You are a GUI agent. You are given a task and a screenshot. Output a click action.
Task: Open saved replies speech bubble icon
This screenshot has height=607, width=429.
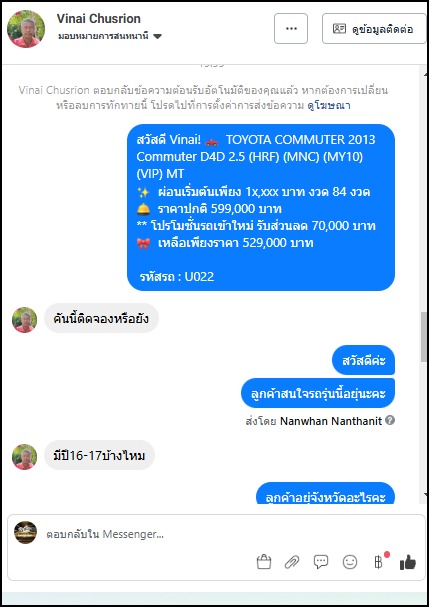(321, 562)
